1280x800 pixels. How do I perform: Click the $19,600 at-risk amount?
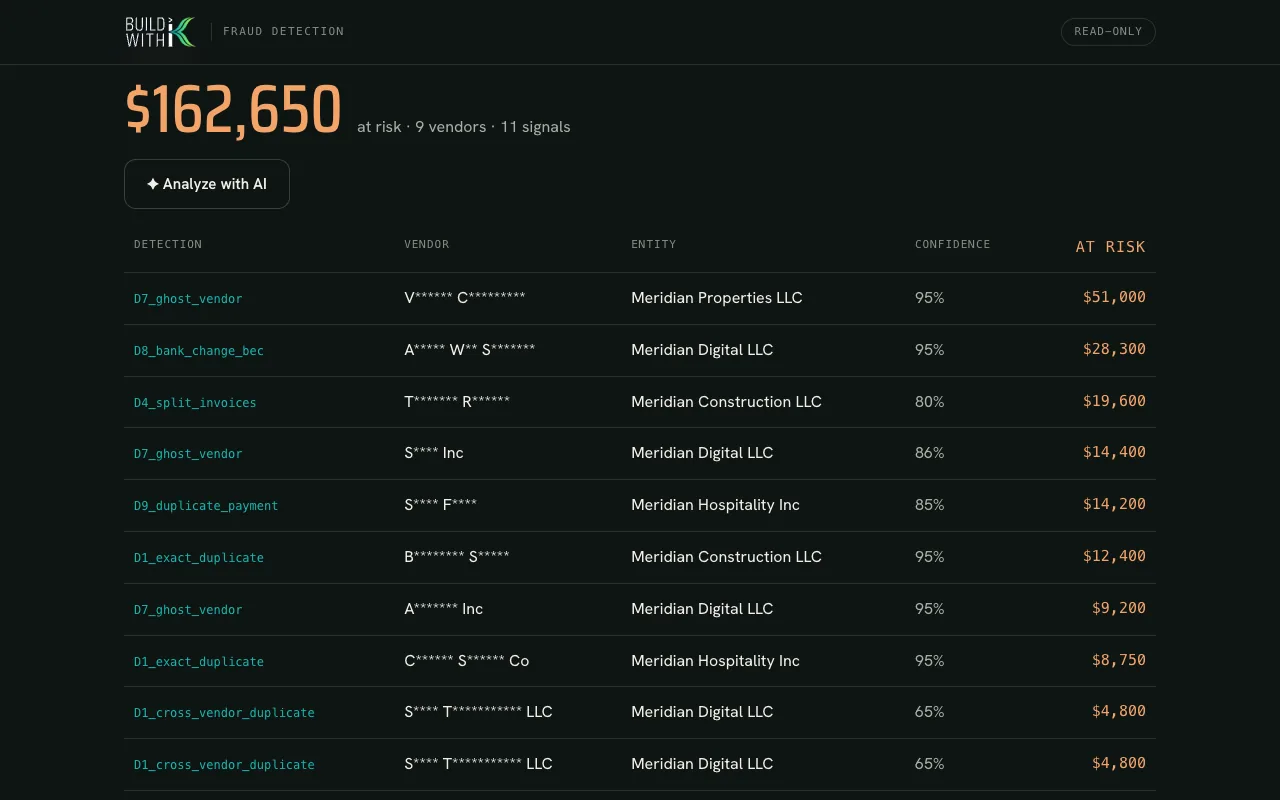tap(1114, 401)
